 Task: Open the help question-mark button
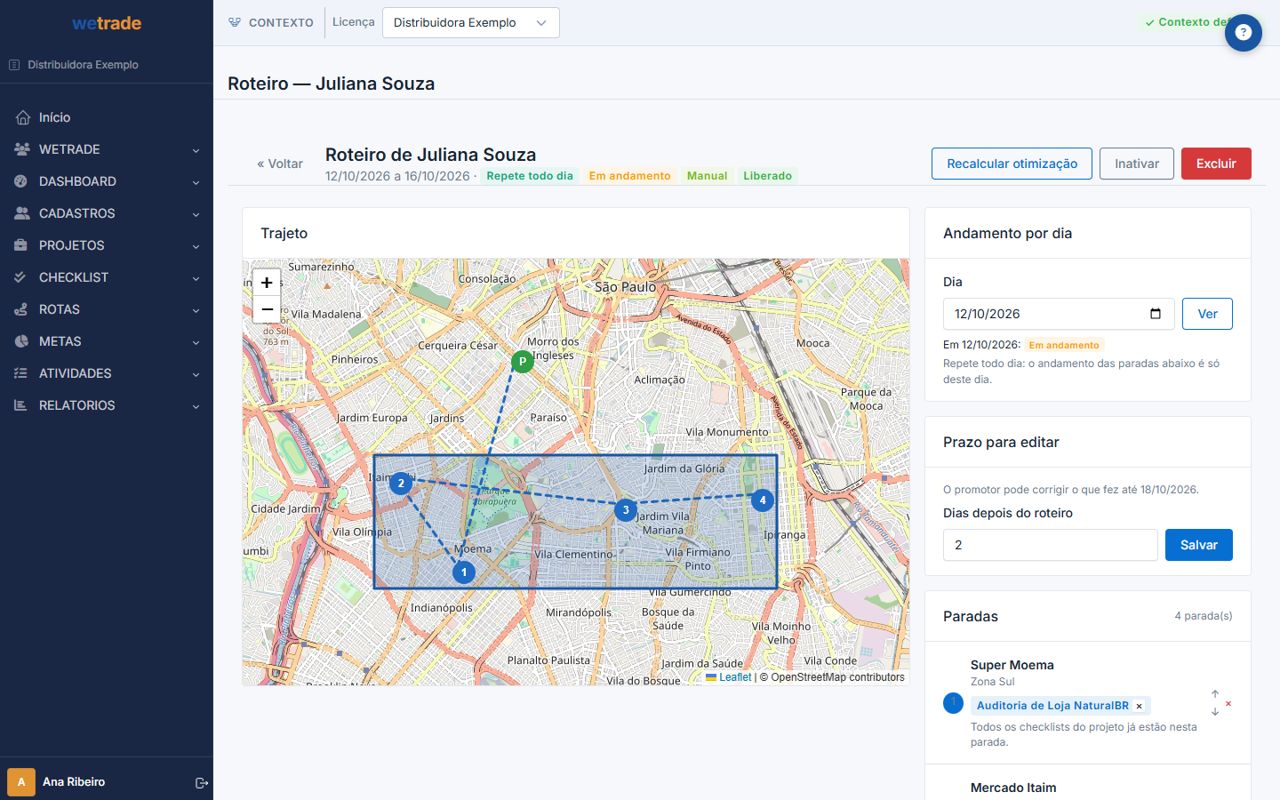[x=1243, y=32]
